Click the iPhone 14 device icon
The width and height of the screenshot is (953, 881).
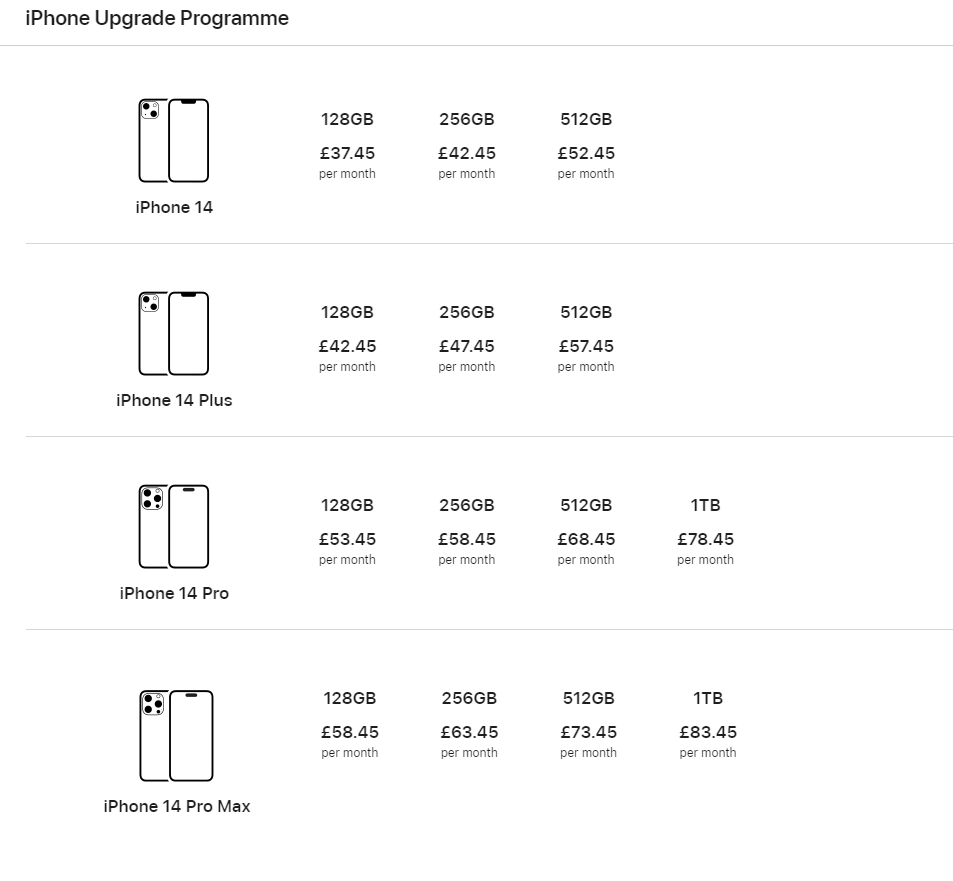pos(174,140)
